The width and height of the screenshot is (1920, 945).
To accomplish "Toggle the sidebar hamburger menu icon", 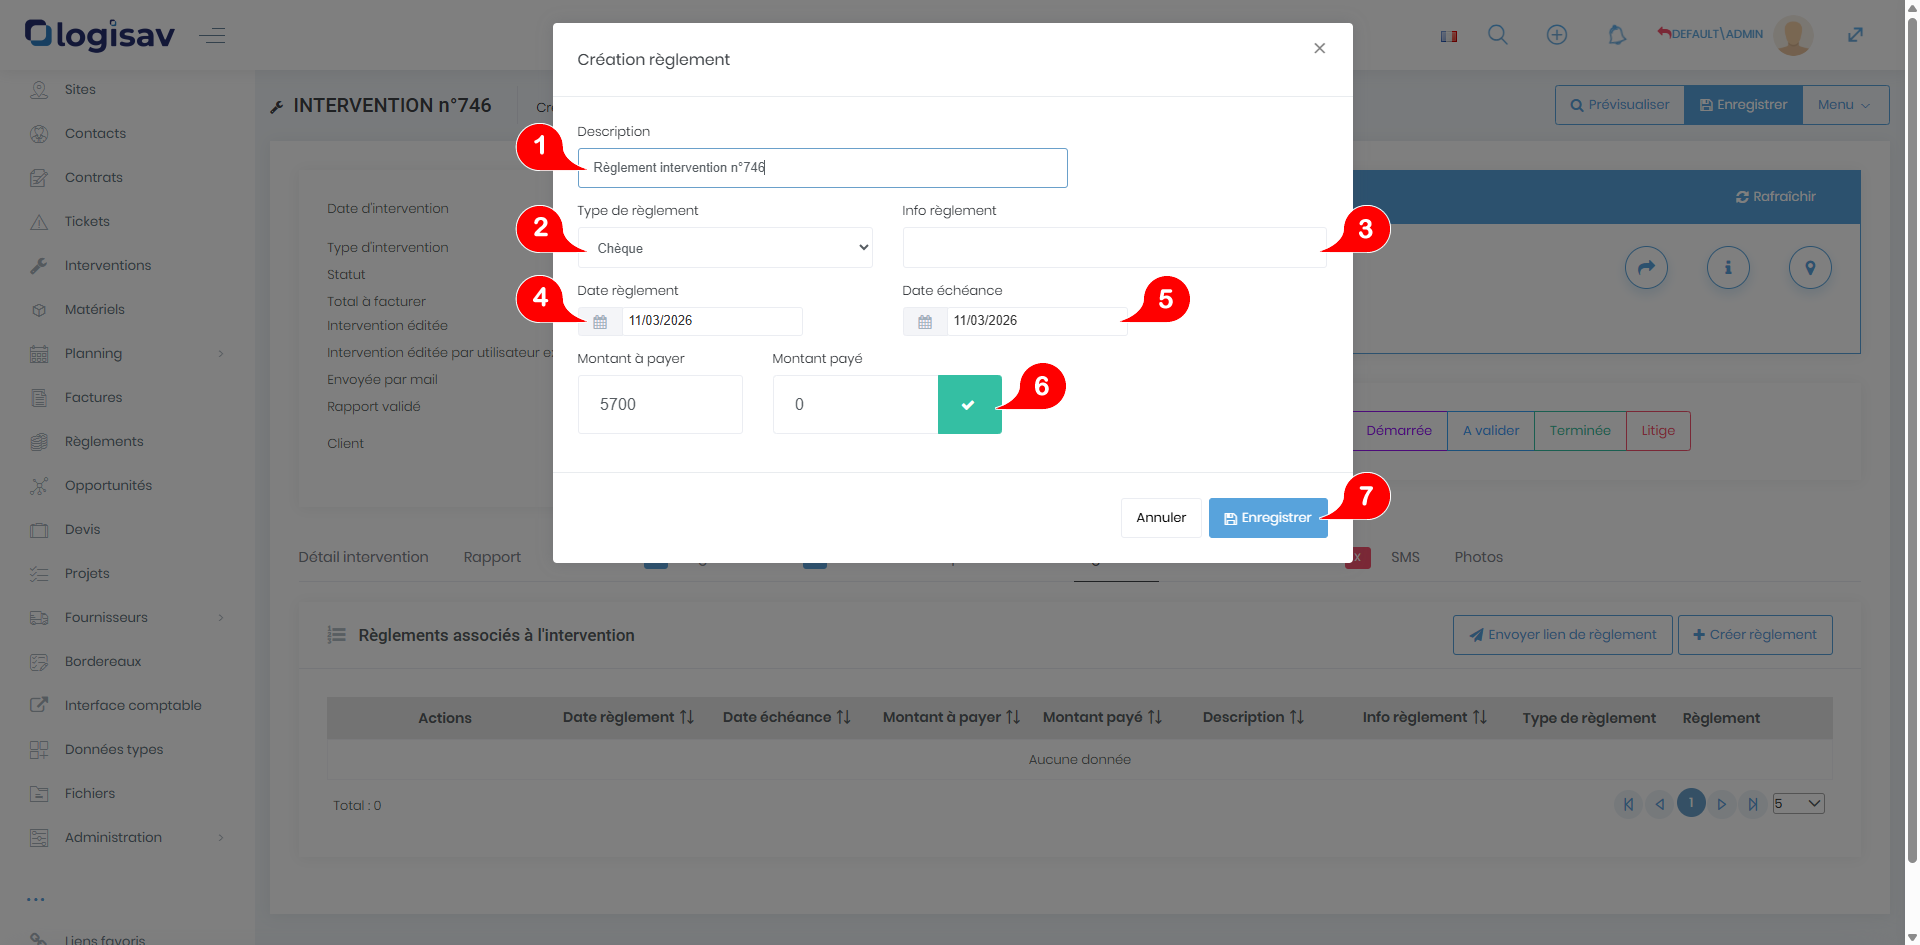I will point(212,36).
